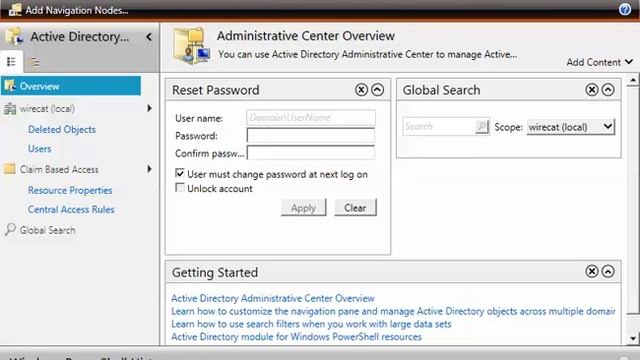Switch to tree view tab in navigation pane

click(x=34, y=62)
